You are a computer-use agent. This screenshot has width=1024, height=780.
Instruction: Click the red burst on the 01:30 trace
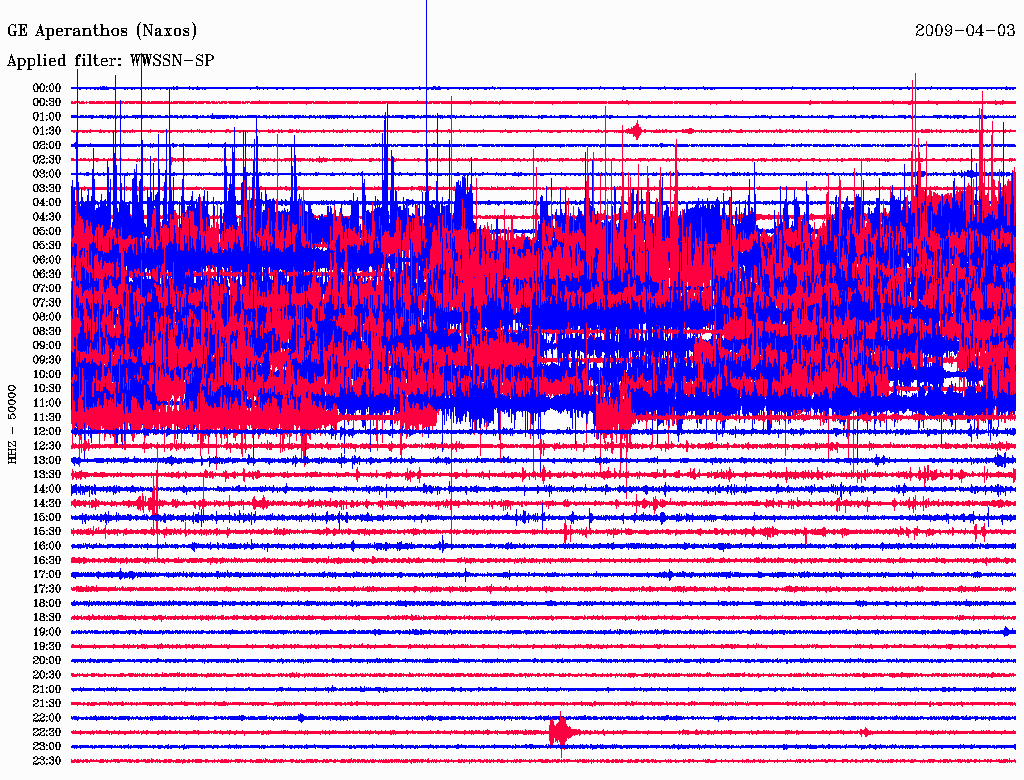[637, 130]
